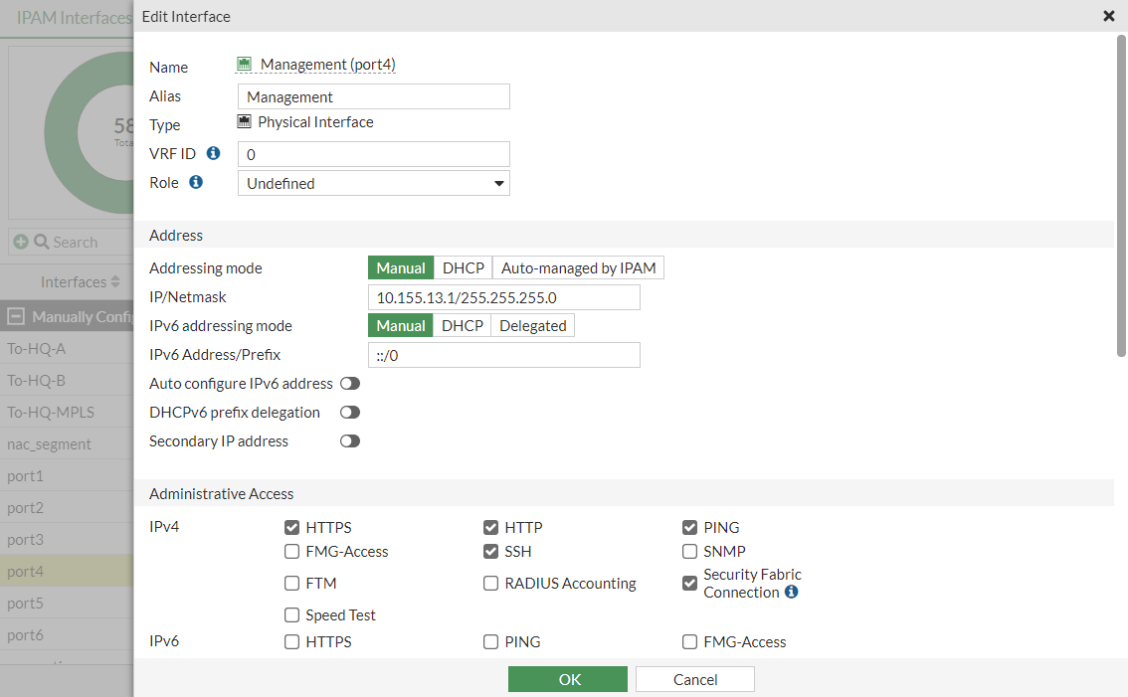This screenshot has width=1128, height=697.
Task: Enable Secondary IP address toggle
Action: pos(349,441)
